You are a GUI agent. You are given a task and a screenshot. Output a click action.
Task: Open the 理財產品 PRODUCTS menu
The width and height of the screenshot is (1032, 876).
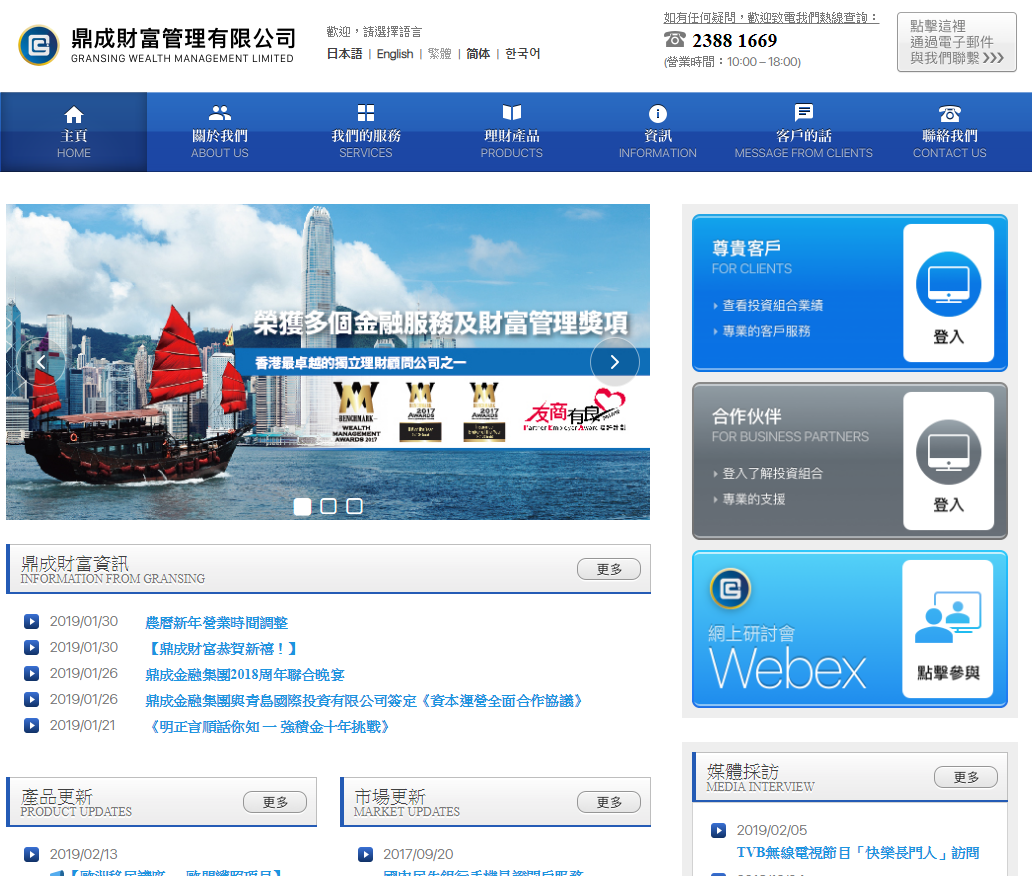[512, 132]
